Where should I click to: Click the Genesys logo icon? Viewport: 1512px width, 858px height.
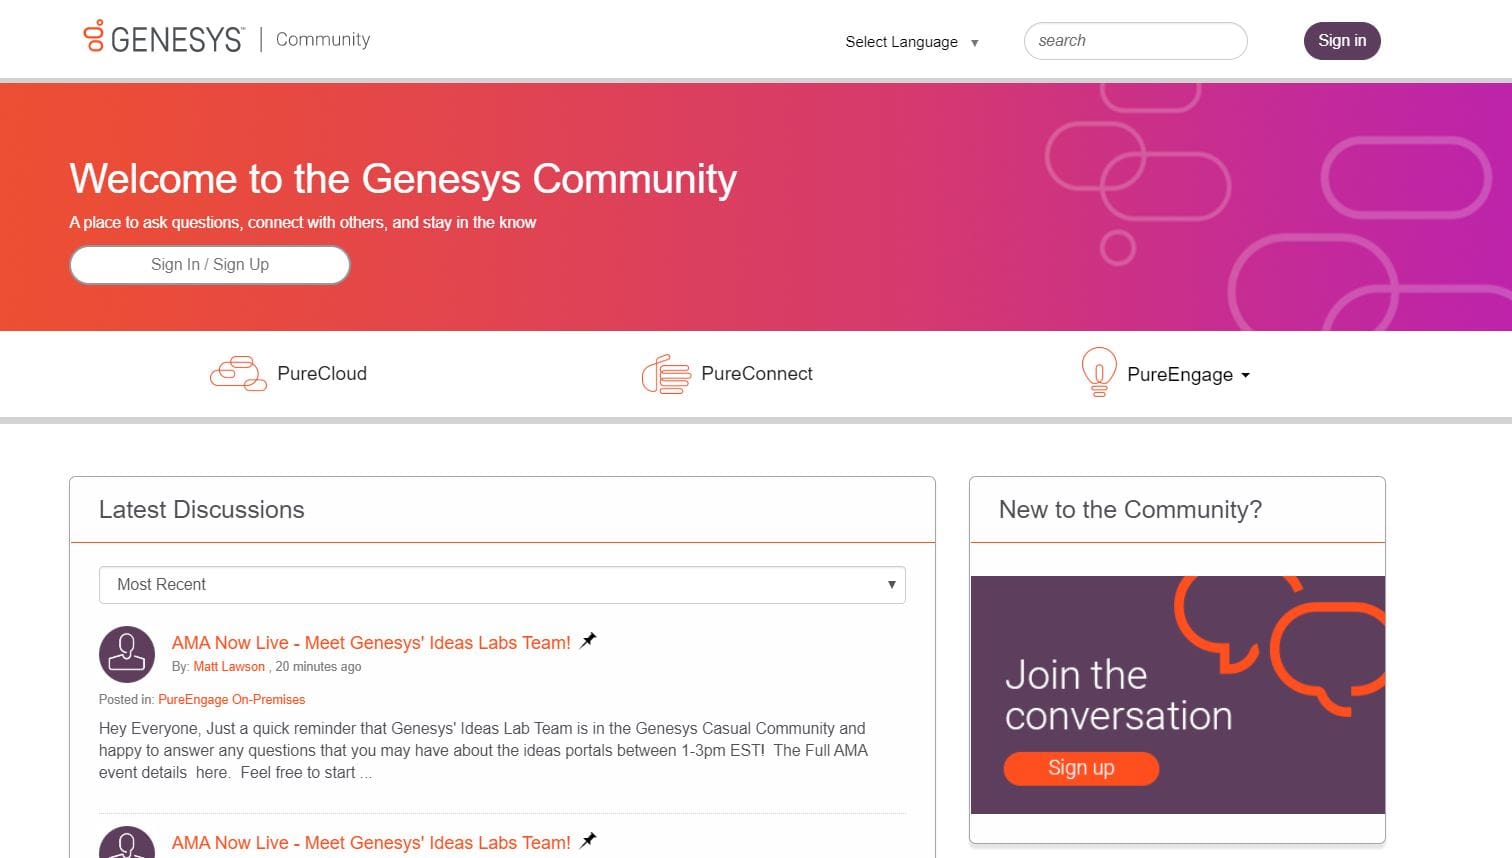tap(94, 36)
